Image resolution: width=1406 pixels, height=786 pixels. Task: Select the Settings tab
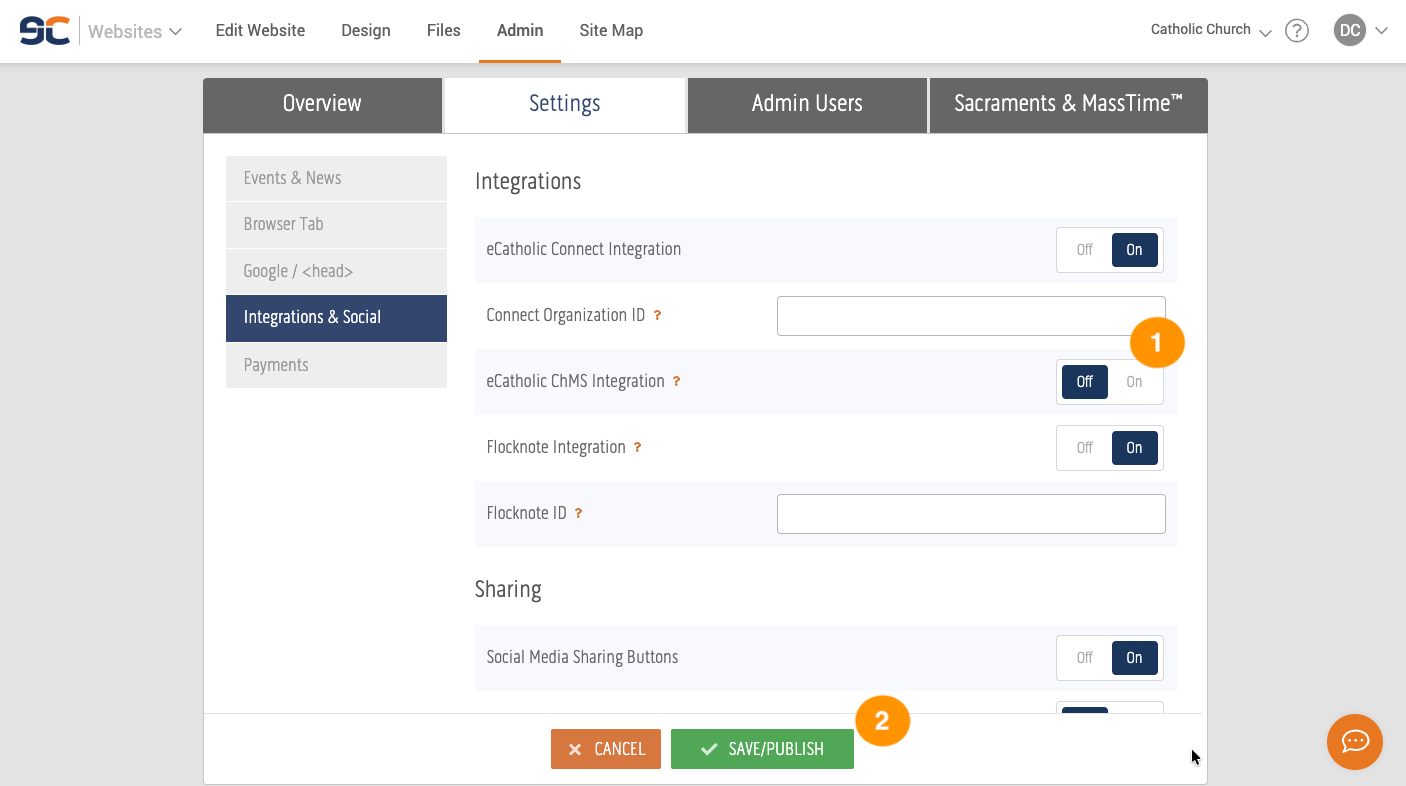click(x=565, y=104)
